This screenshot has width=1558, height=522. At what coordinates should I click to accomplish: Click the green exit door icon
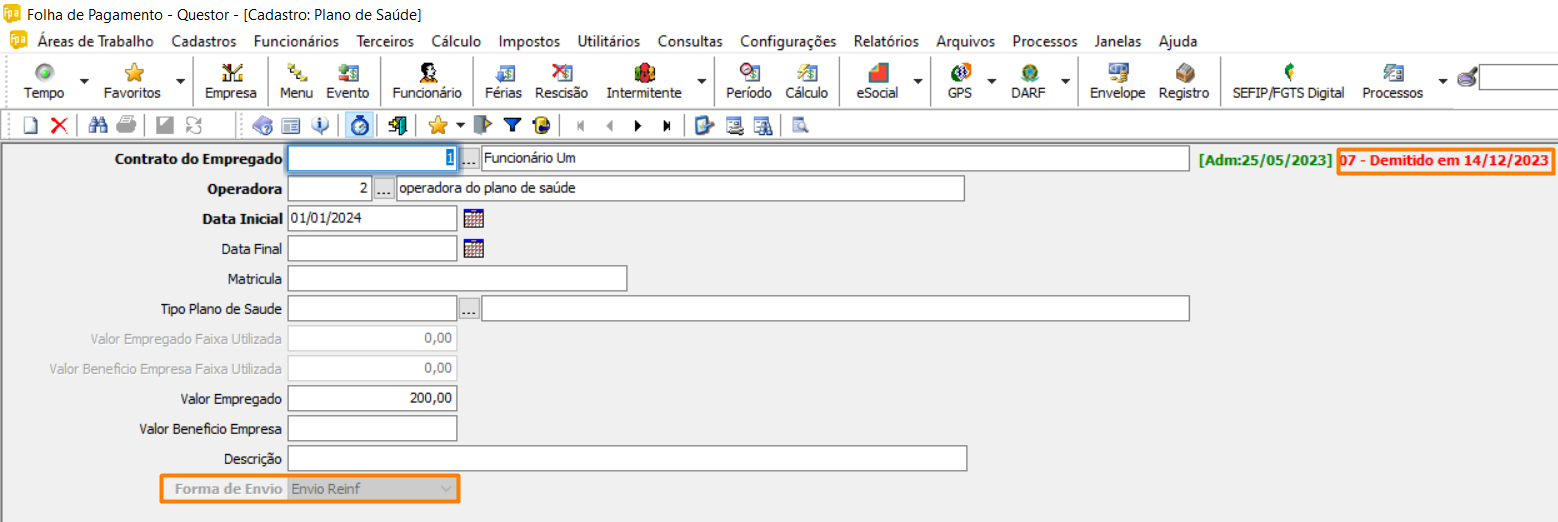coord(397,125)
